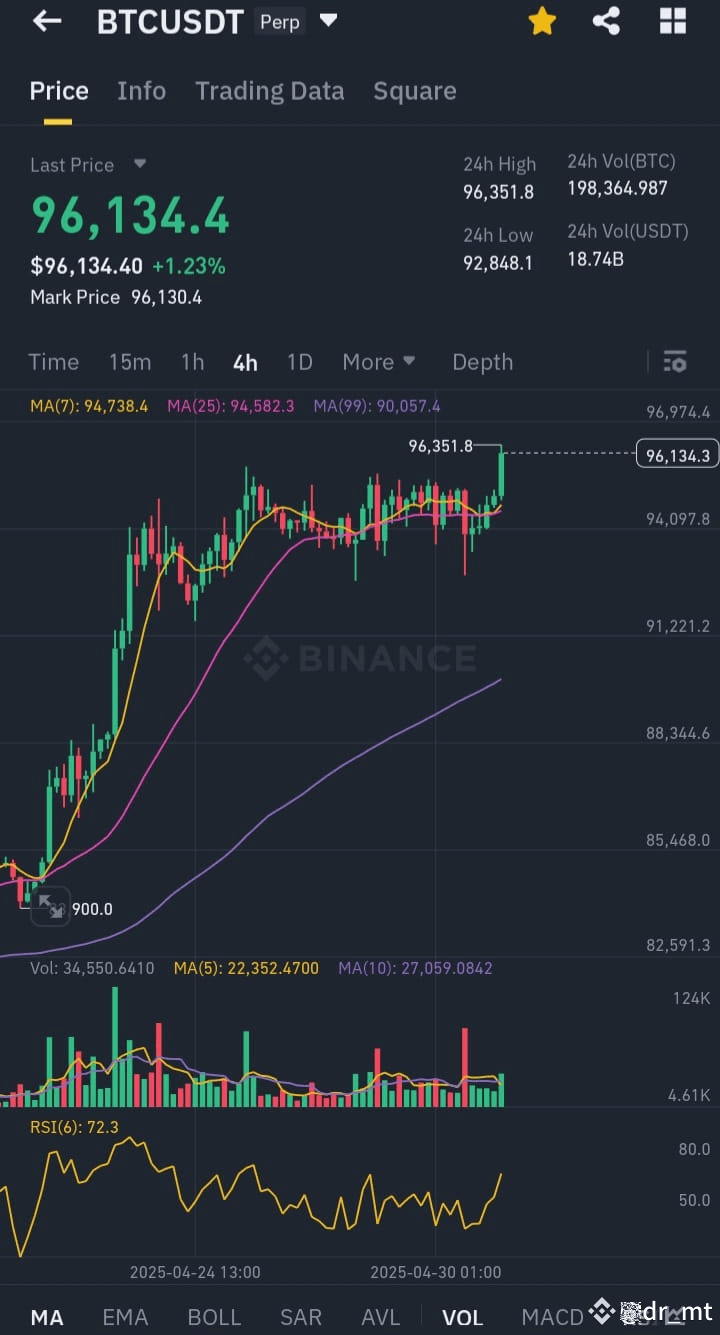The image size is (720, 1335).
Task: Switch to the 1D timeframe
Action: (x=299, y=361)
